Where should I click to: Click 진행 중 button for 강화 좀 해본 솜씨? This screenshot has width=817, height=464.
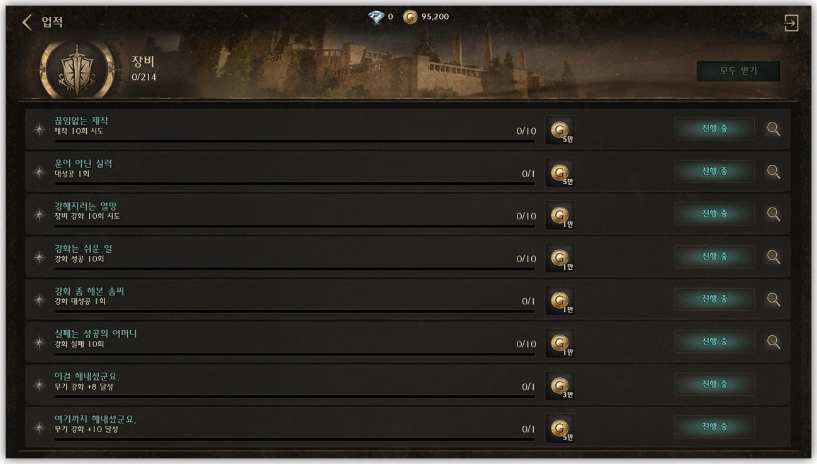tap(714, 299)
